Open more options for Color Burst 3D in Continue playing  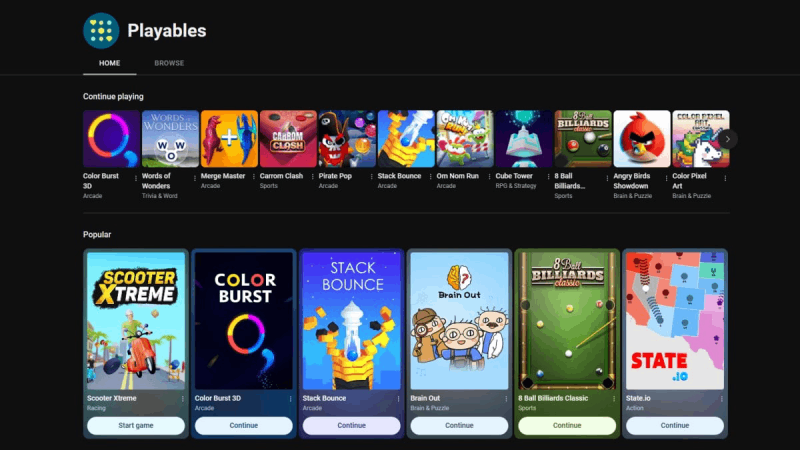coord(136,178)
